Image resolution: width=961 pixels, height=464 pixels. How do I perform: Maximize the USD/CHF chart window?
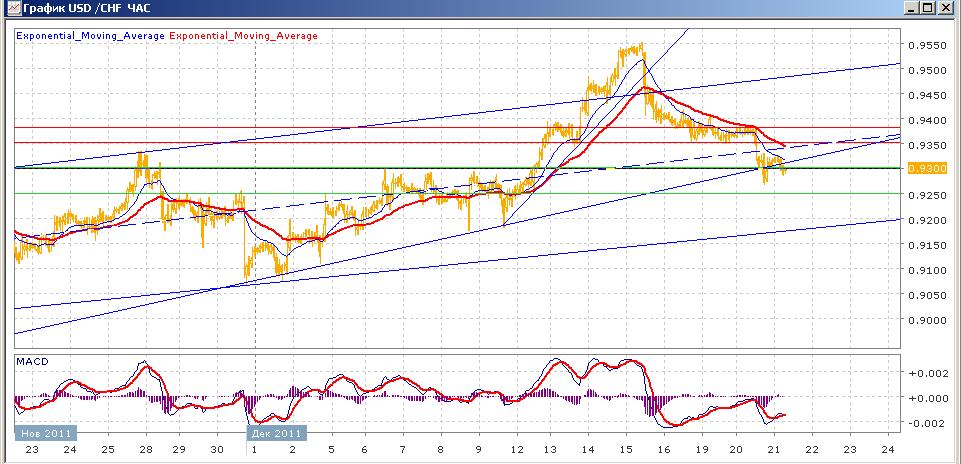(928, 8)
